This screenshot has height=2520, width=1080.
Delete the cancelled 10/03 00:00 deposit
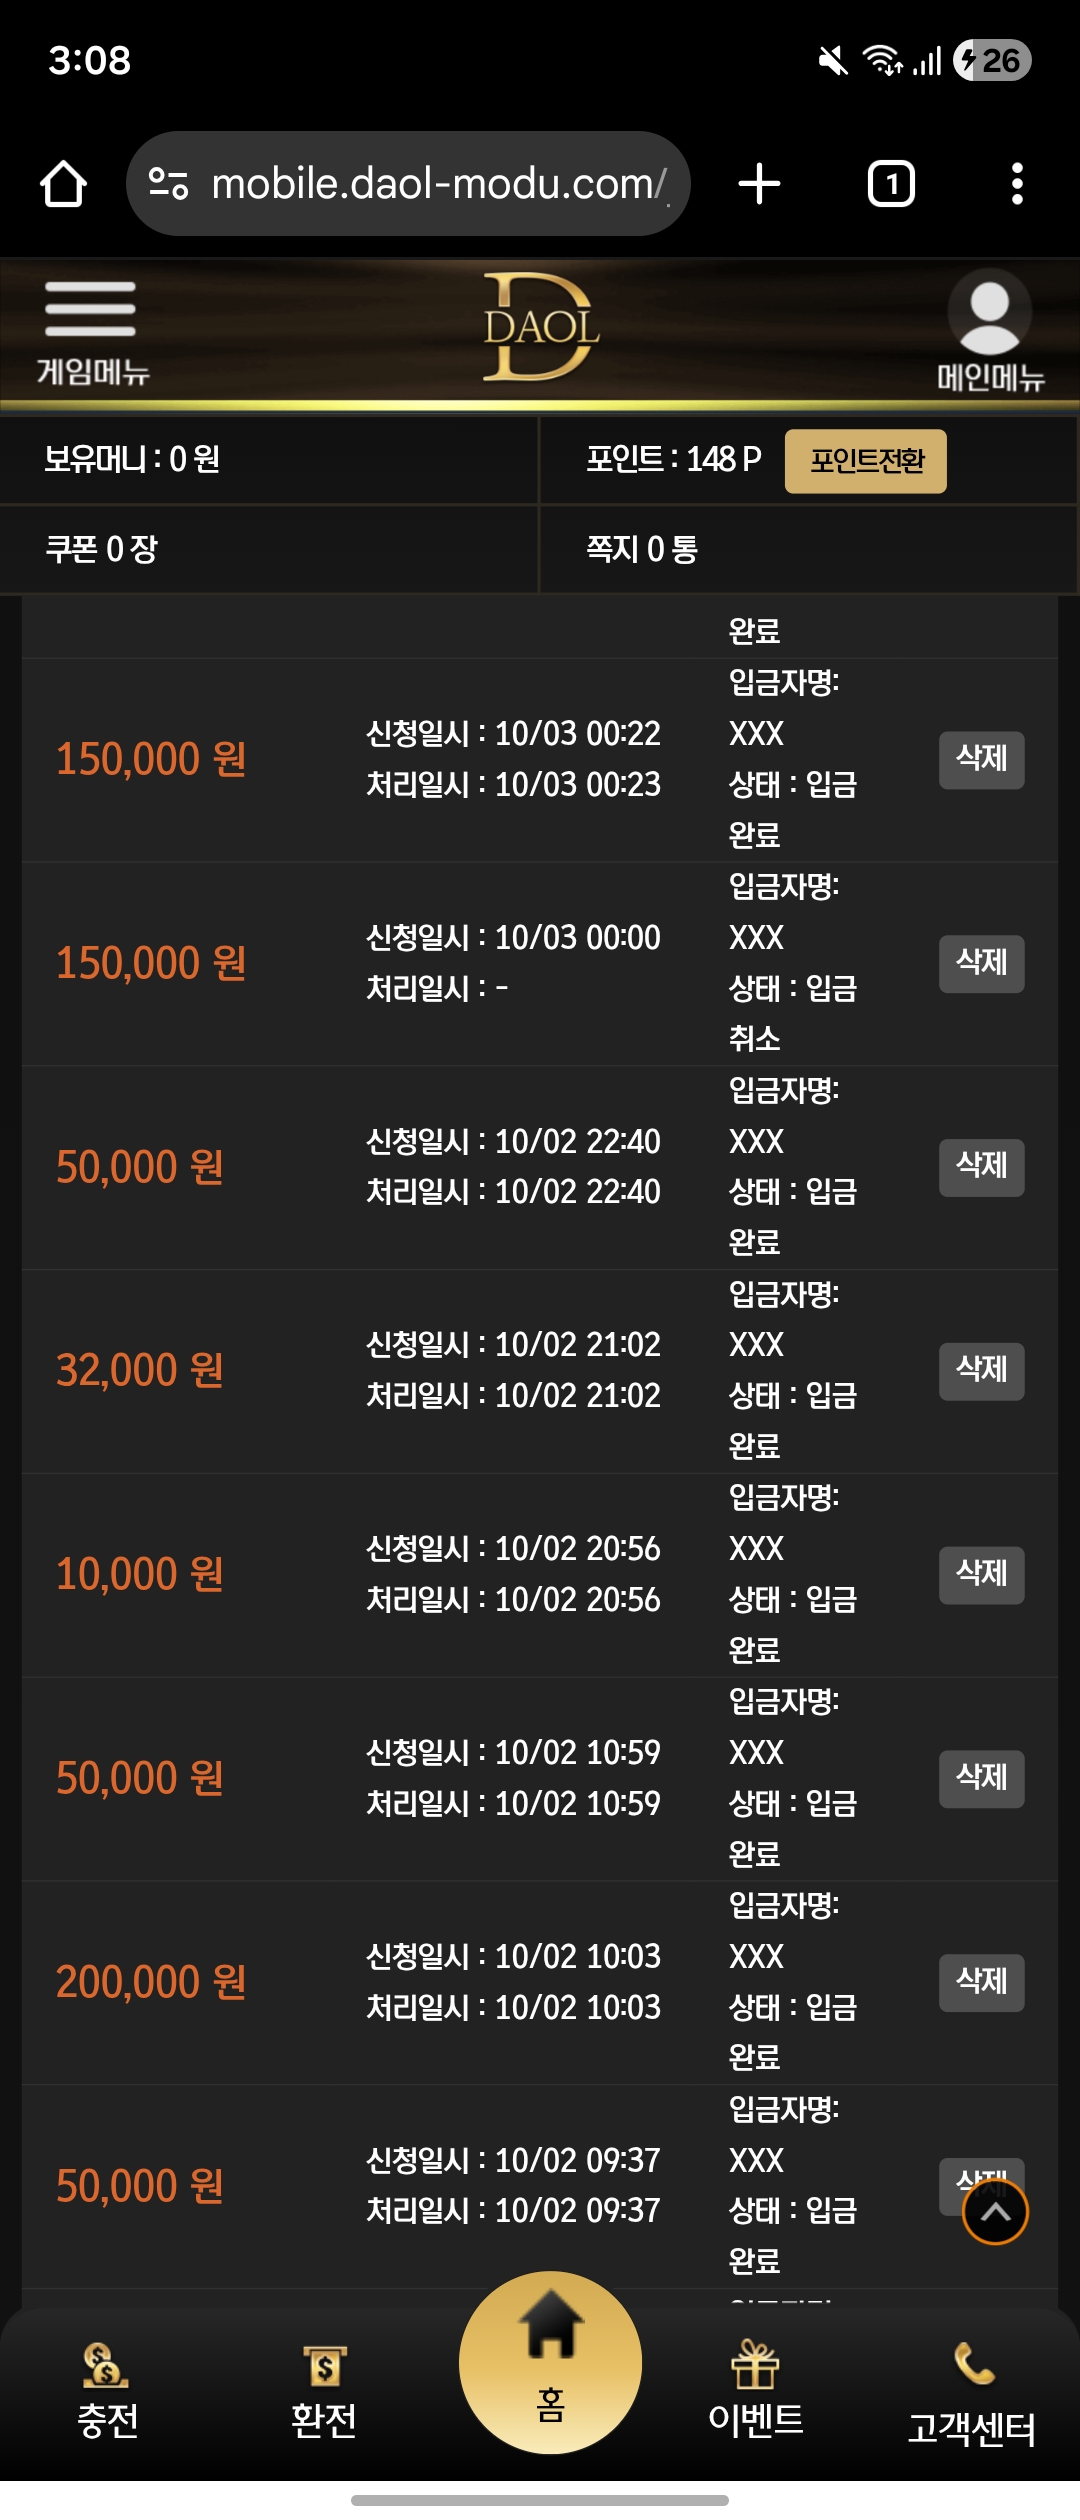[x=981, y=963]
